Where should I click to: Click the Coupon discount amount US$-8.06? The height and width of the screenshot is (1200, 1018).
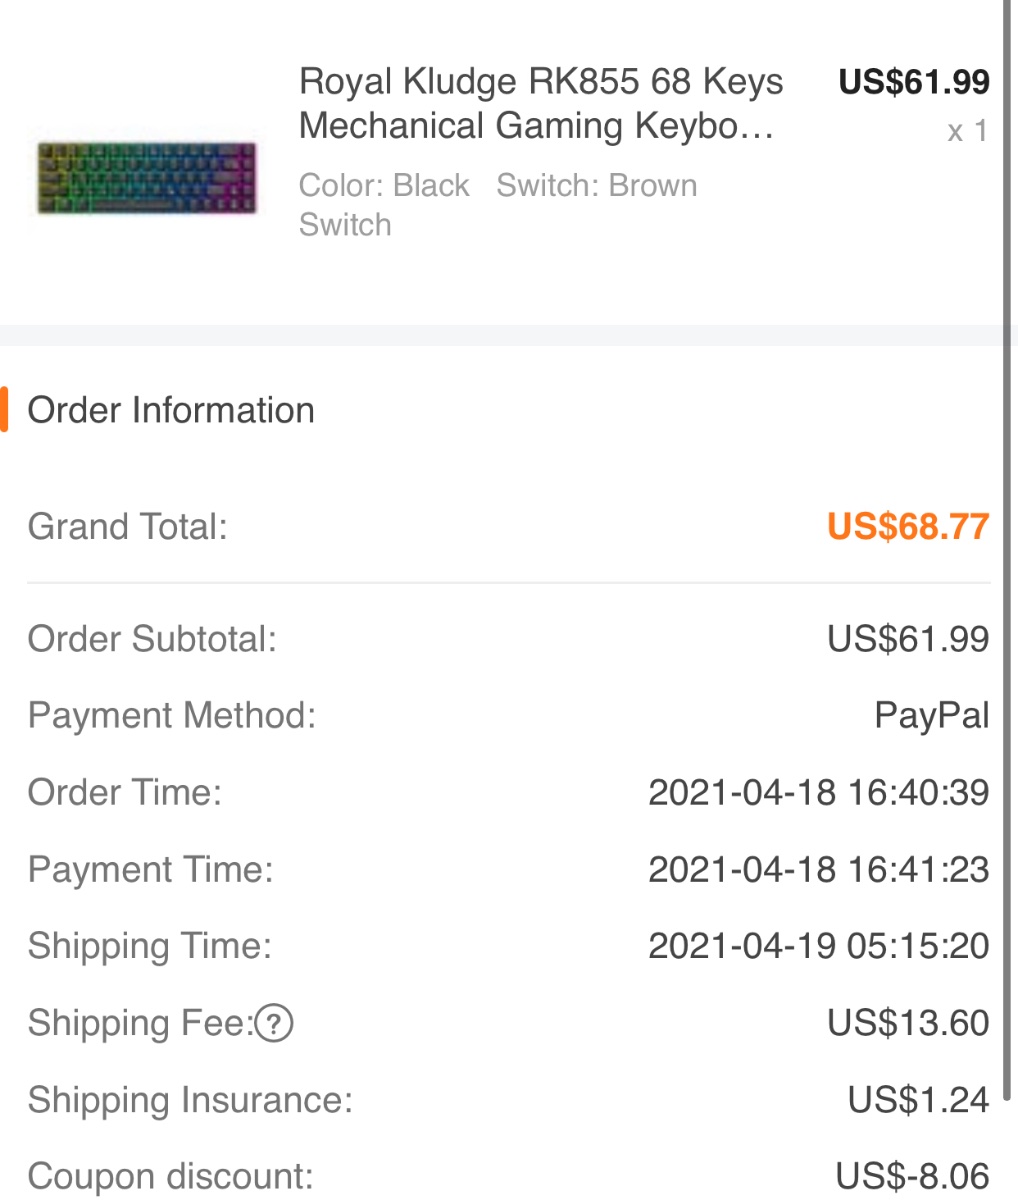(x=912, y=1176)
